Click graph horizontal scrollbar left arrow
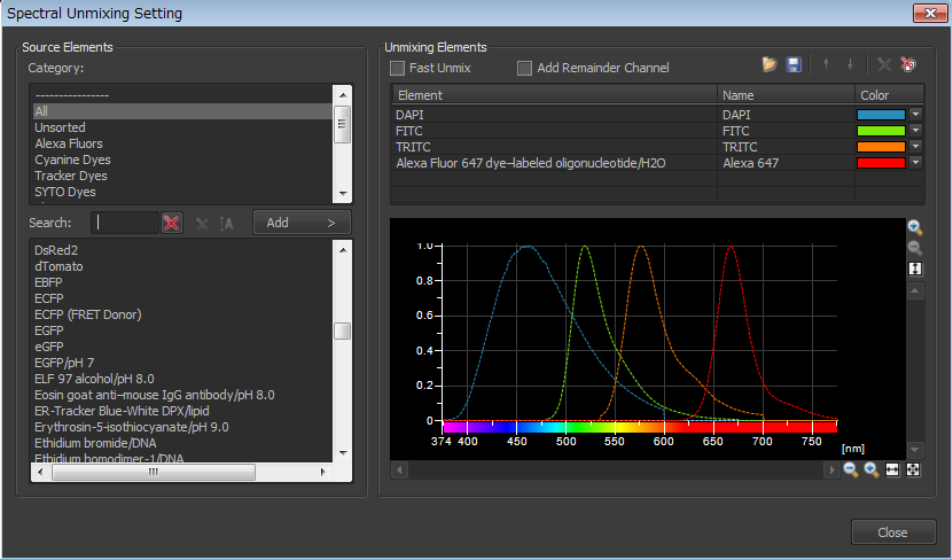This screenshot has width=952, height=560. 400,470
